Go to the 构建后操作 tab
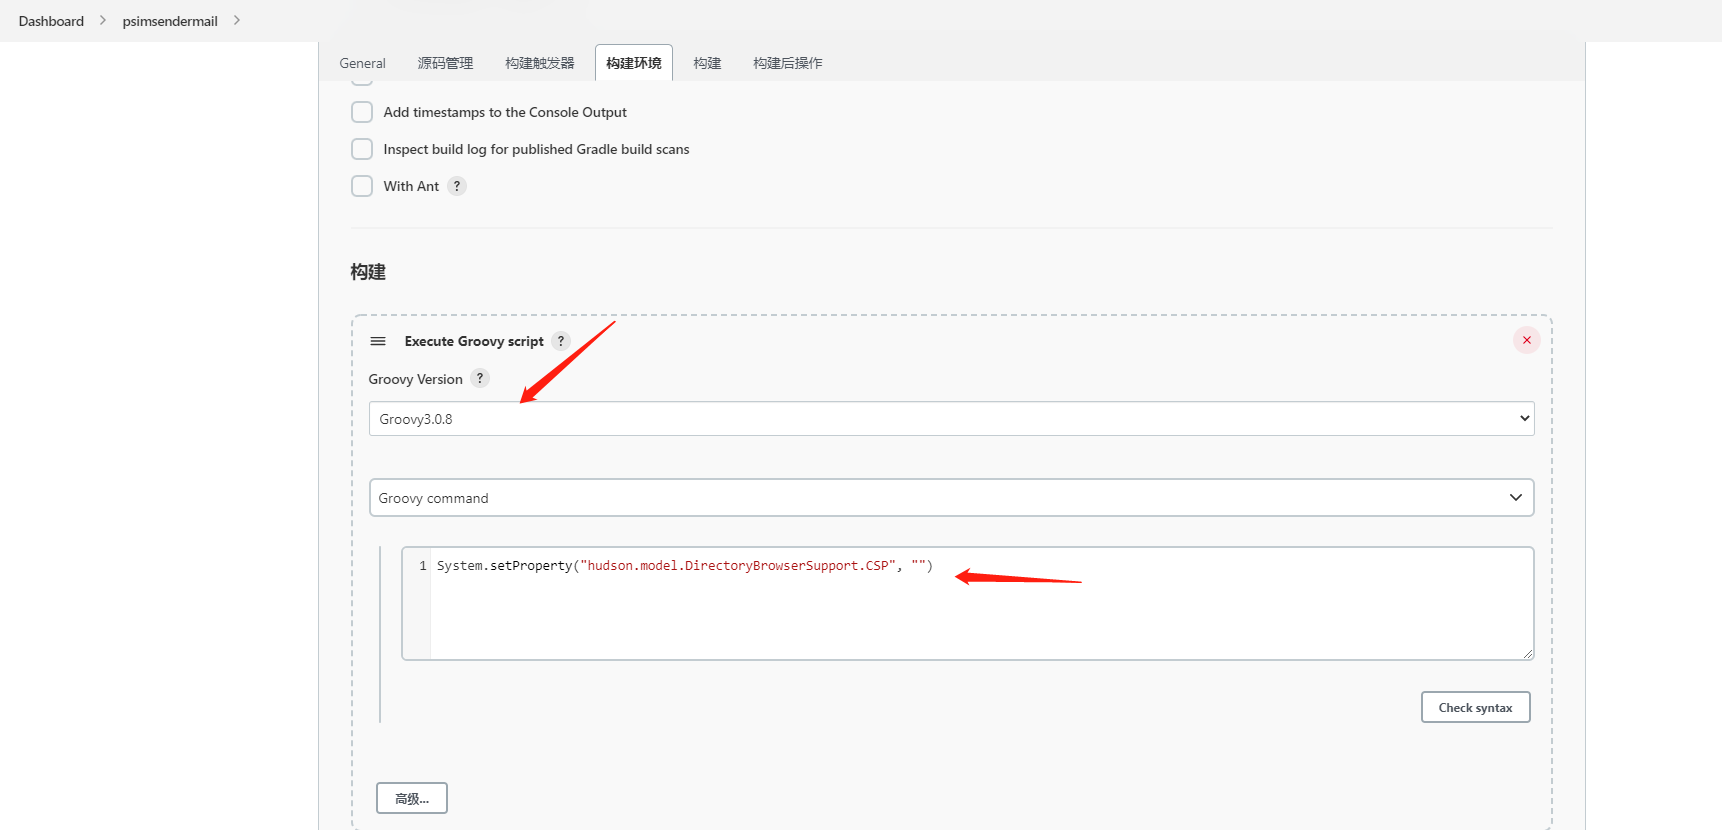1722x830 pixels. coord(787,63)
